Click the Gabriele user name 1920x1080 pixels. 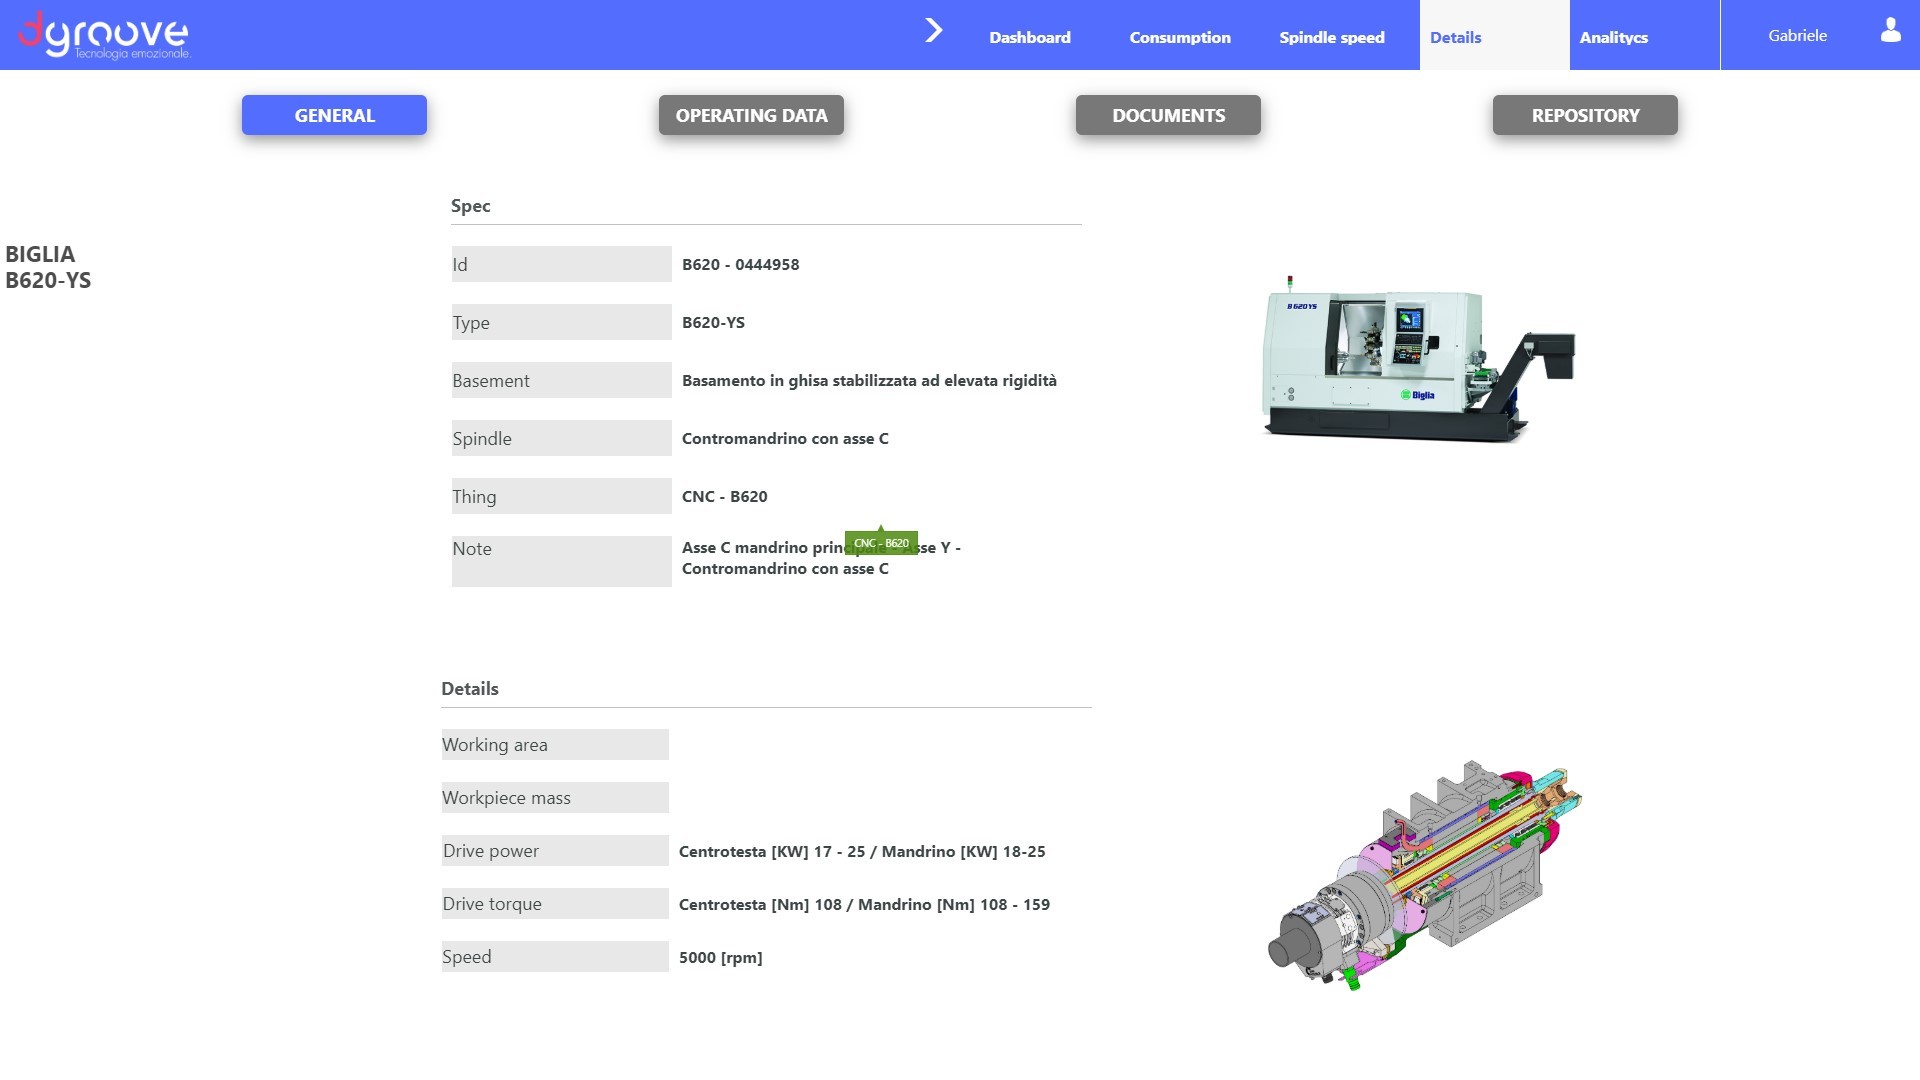coord(1797,35)
